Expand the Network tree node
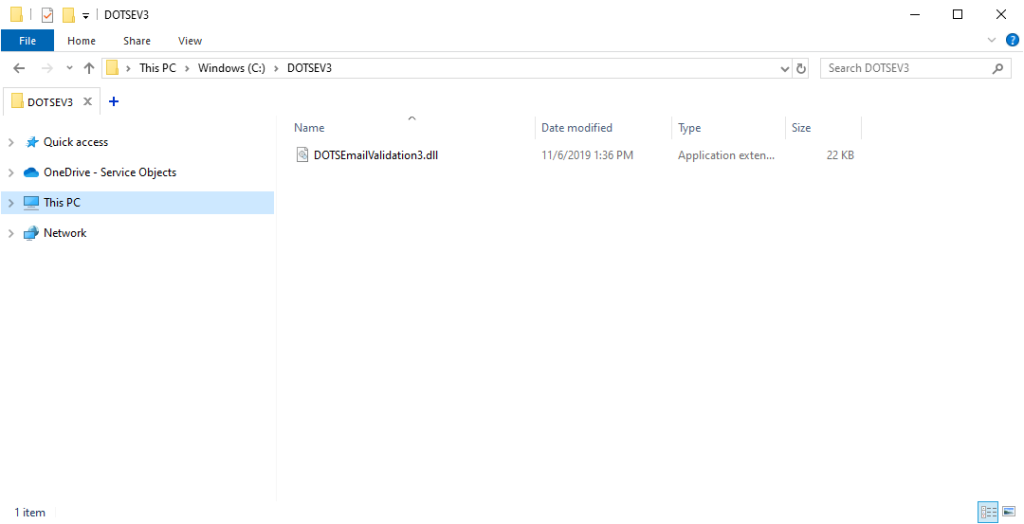The width and height of the screenshot is (1024, 524). point(10,233)
